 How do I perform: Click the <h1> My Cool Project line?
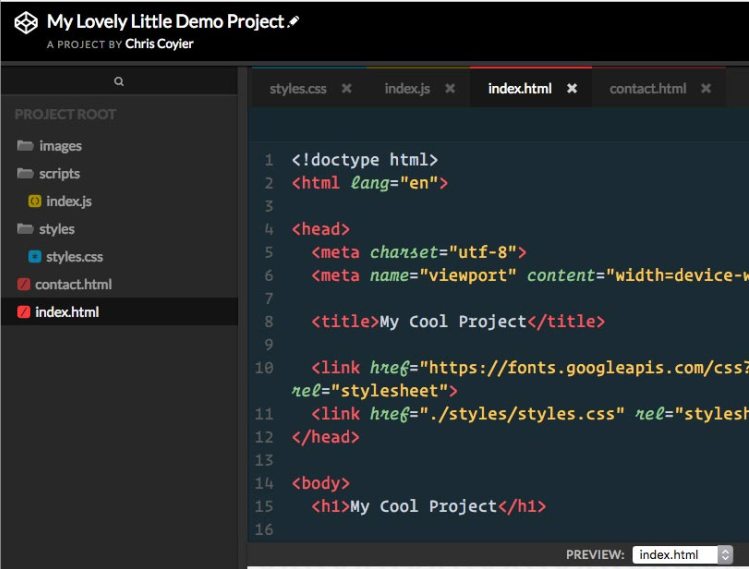tap(428, 506)
